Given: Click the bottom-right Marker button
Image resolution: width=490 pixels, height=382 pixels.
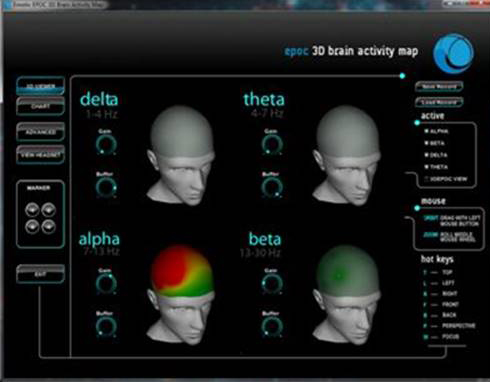Looking at the screenshot, I should pos(49,227).
